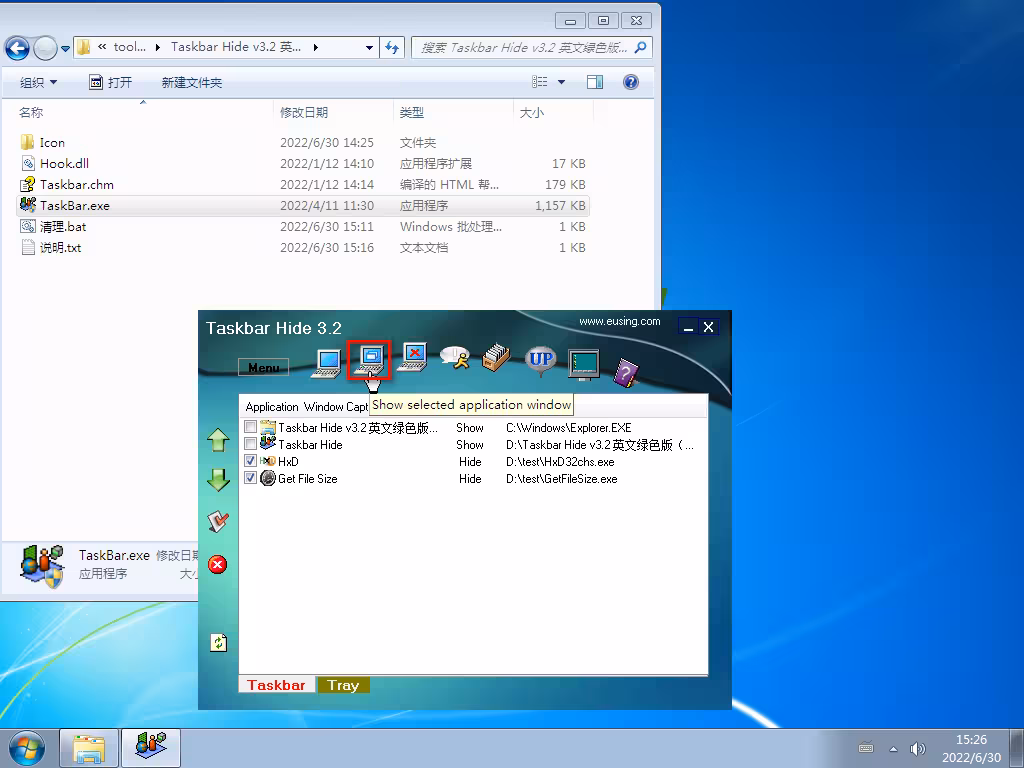The height and width of the screenshot is (768, 1024).
Task: Click the Hide selected window laptop icon
Action: click(327, 363)
